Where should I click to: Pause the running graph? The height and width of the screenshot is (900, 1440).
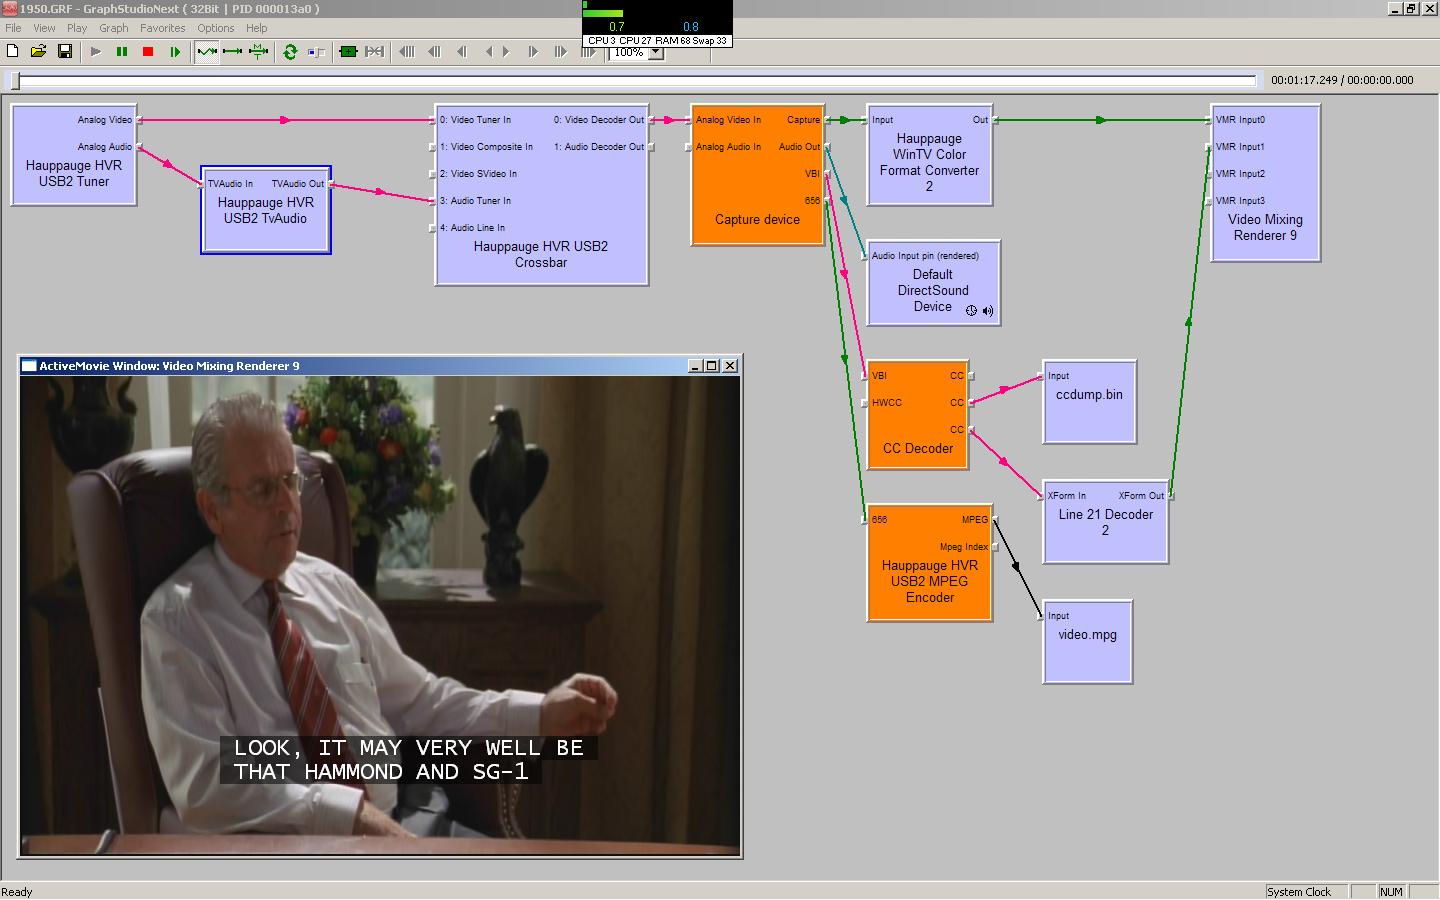point(122,51)
